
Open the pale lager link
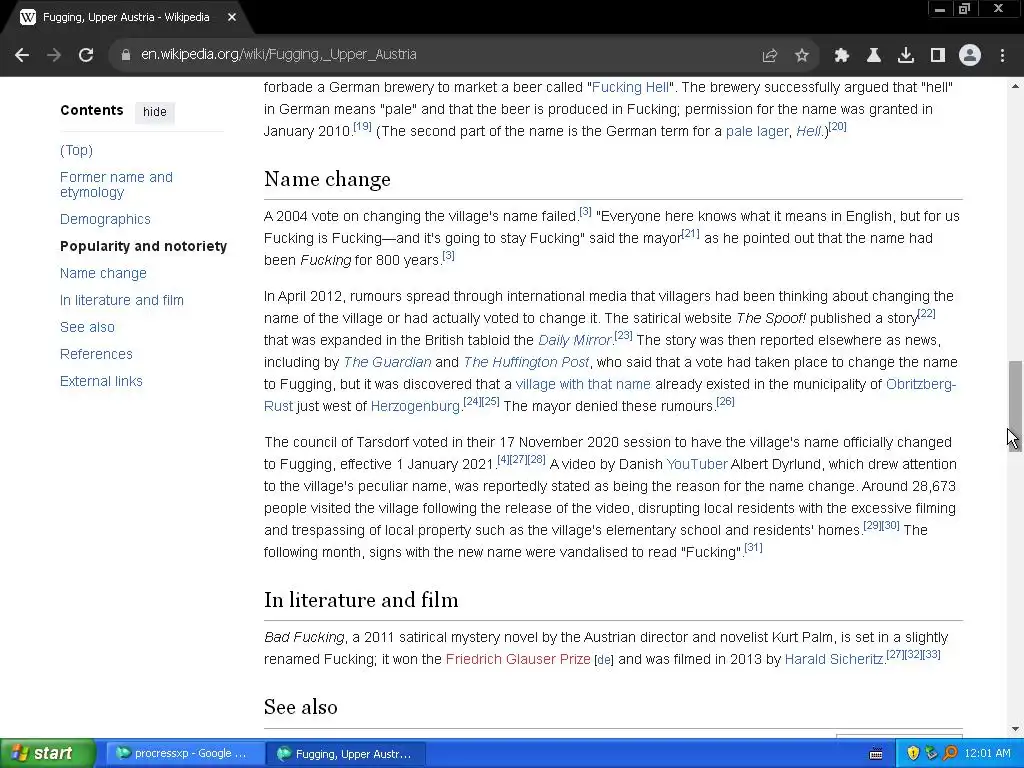(x=757, y=131)
